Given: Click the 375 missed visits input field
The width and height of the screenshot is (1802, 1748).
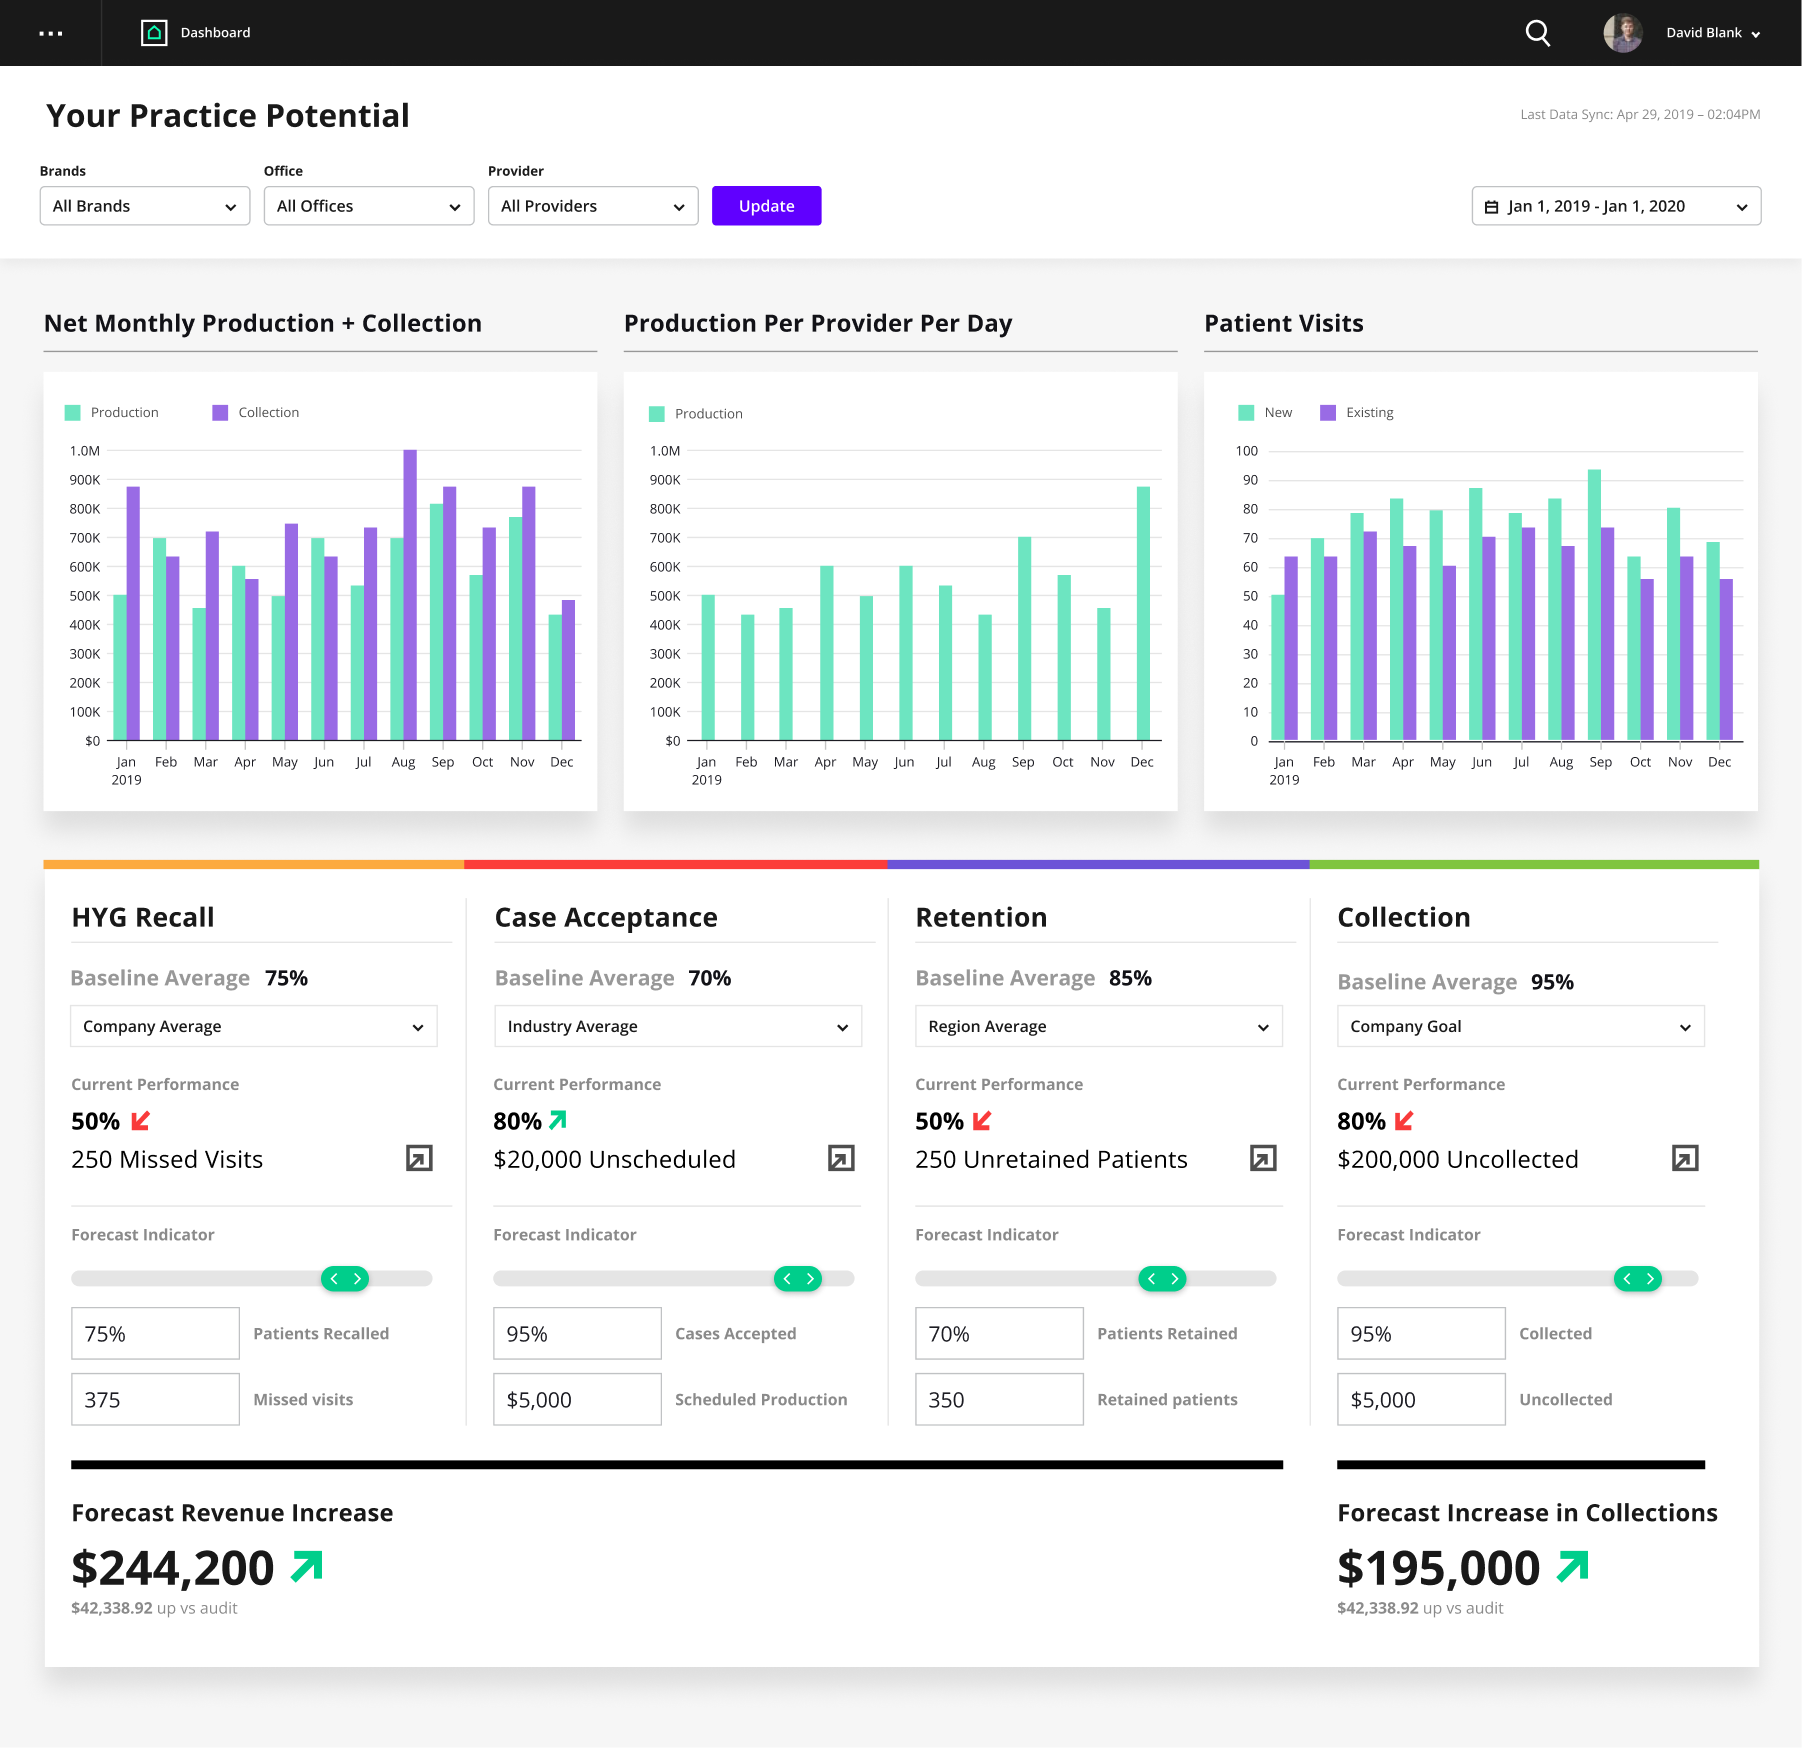Looking at the screenshot, I should point(154,1399).
